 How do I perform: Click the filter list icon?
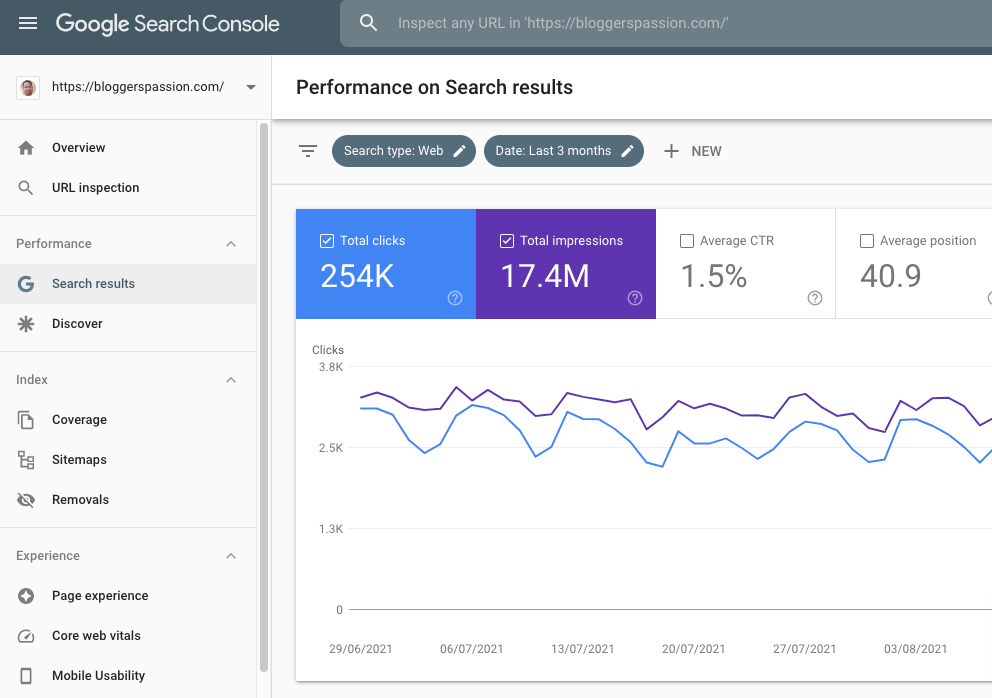click(x=308, y=151)
